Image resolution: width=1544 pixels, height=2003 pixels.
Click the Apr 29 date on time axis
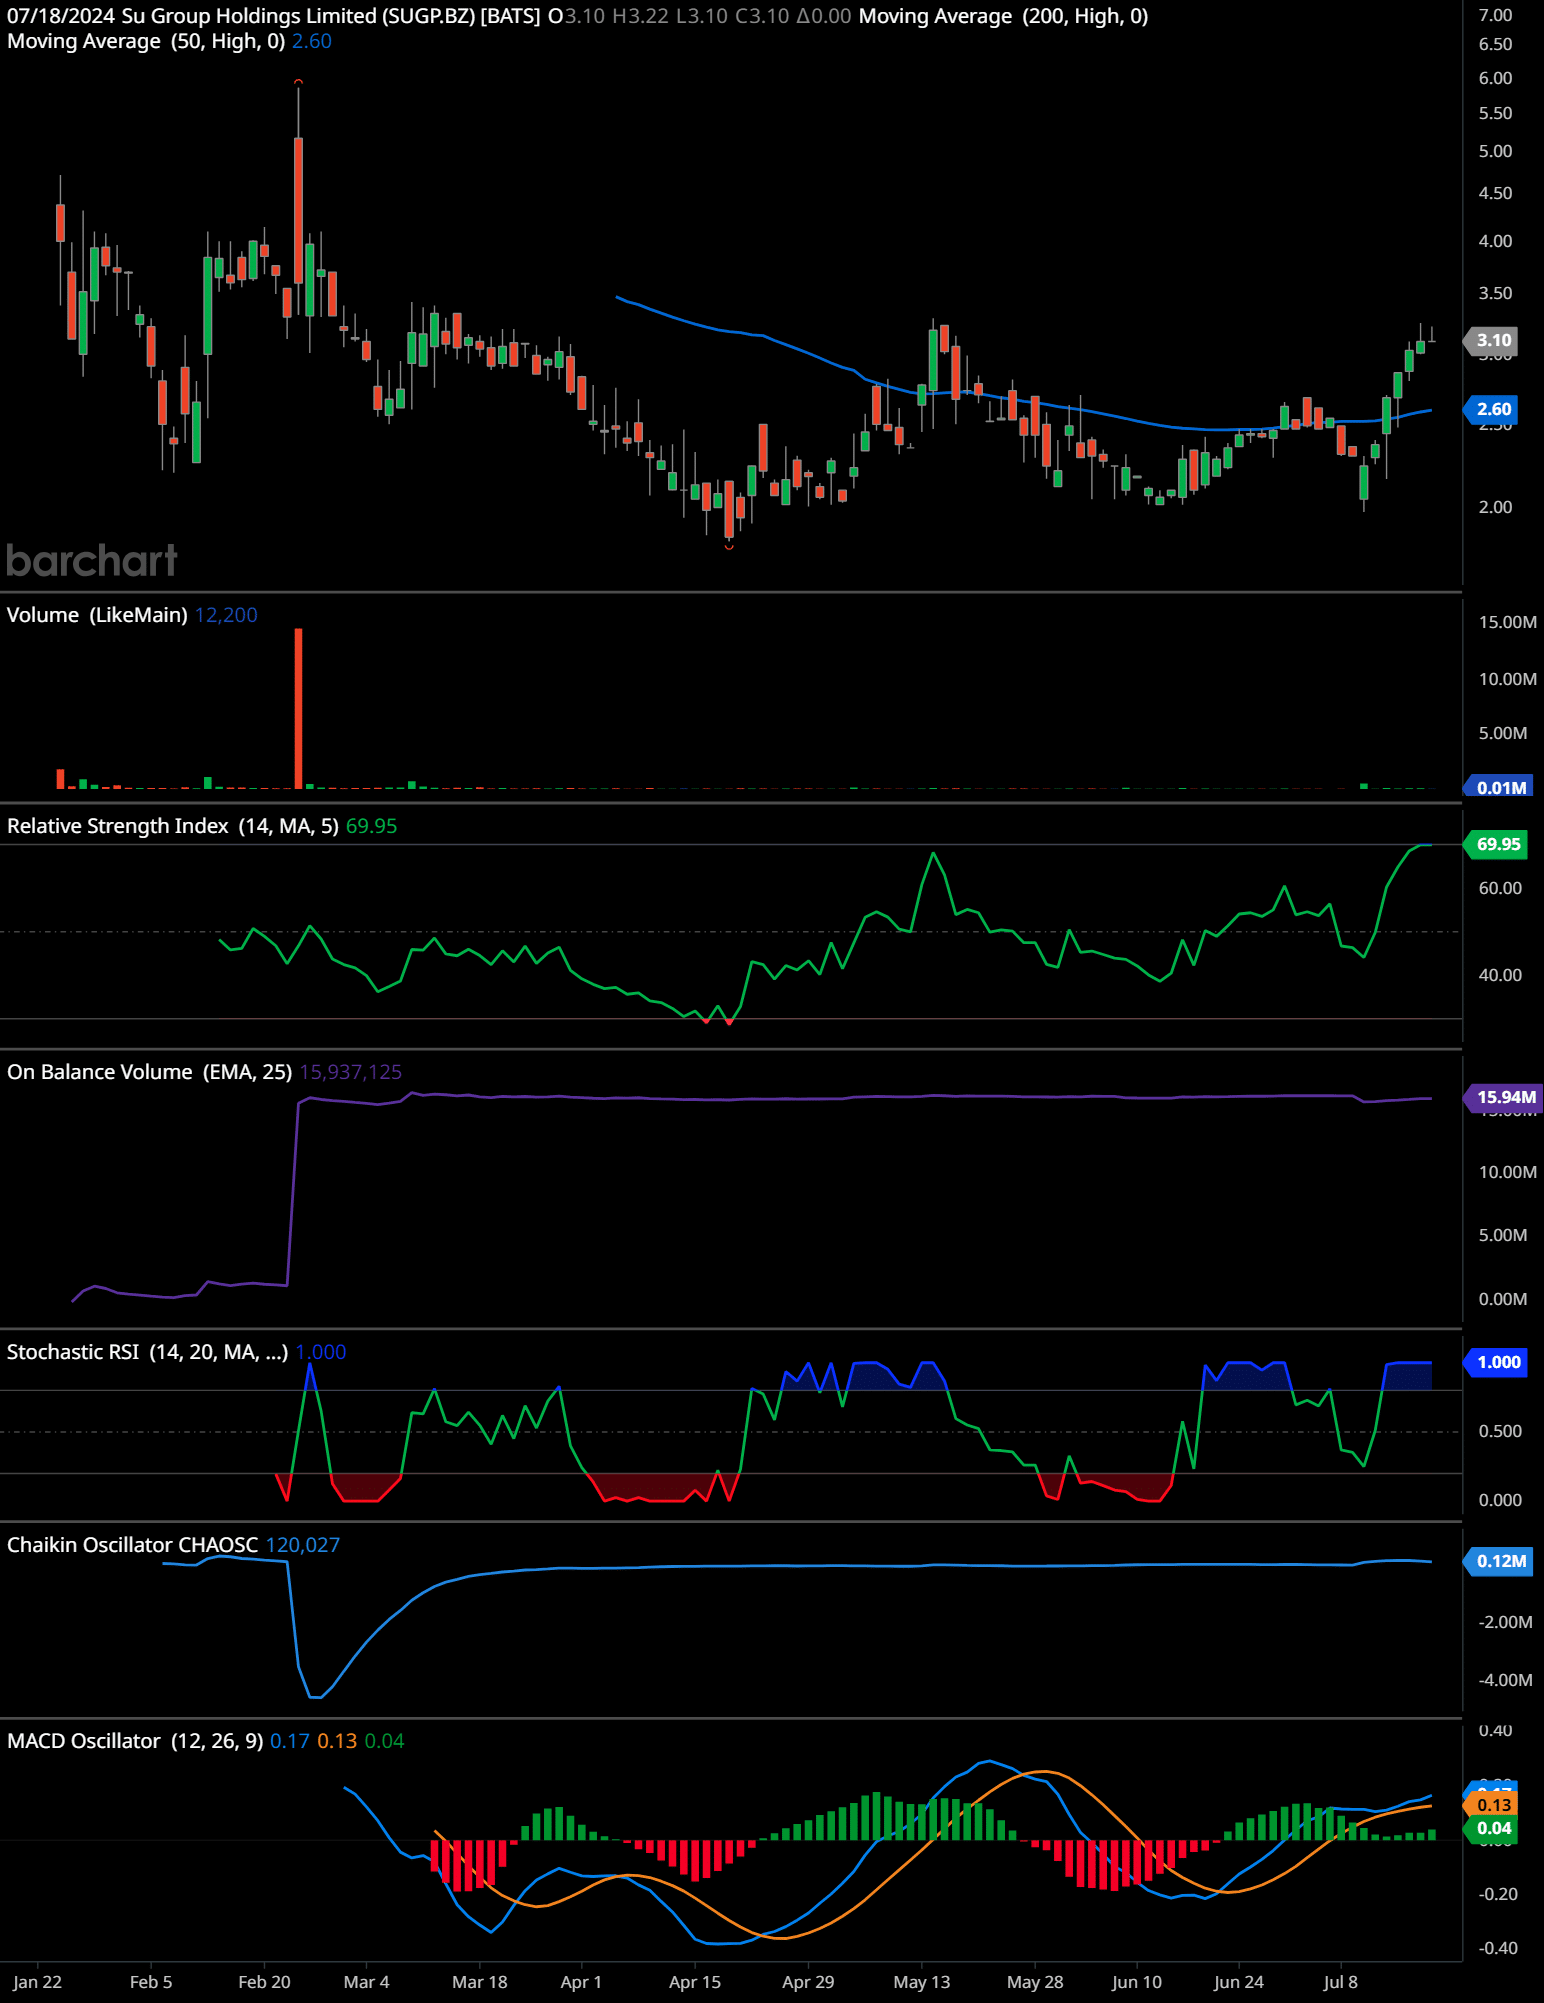pyautogui.click(x=808, y=1982)
